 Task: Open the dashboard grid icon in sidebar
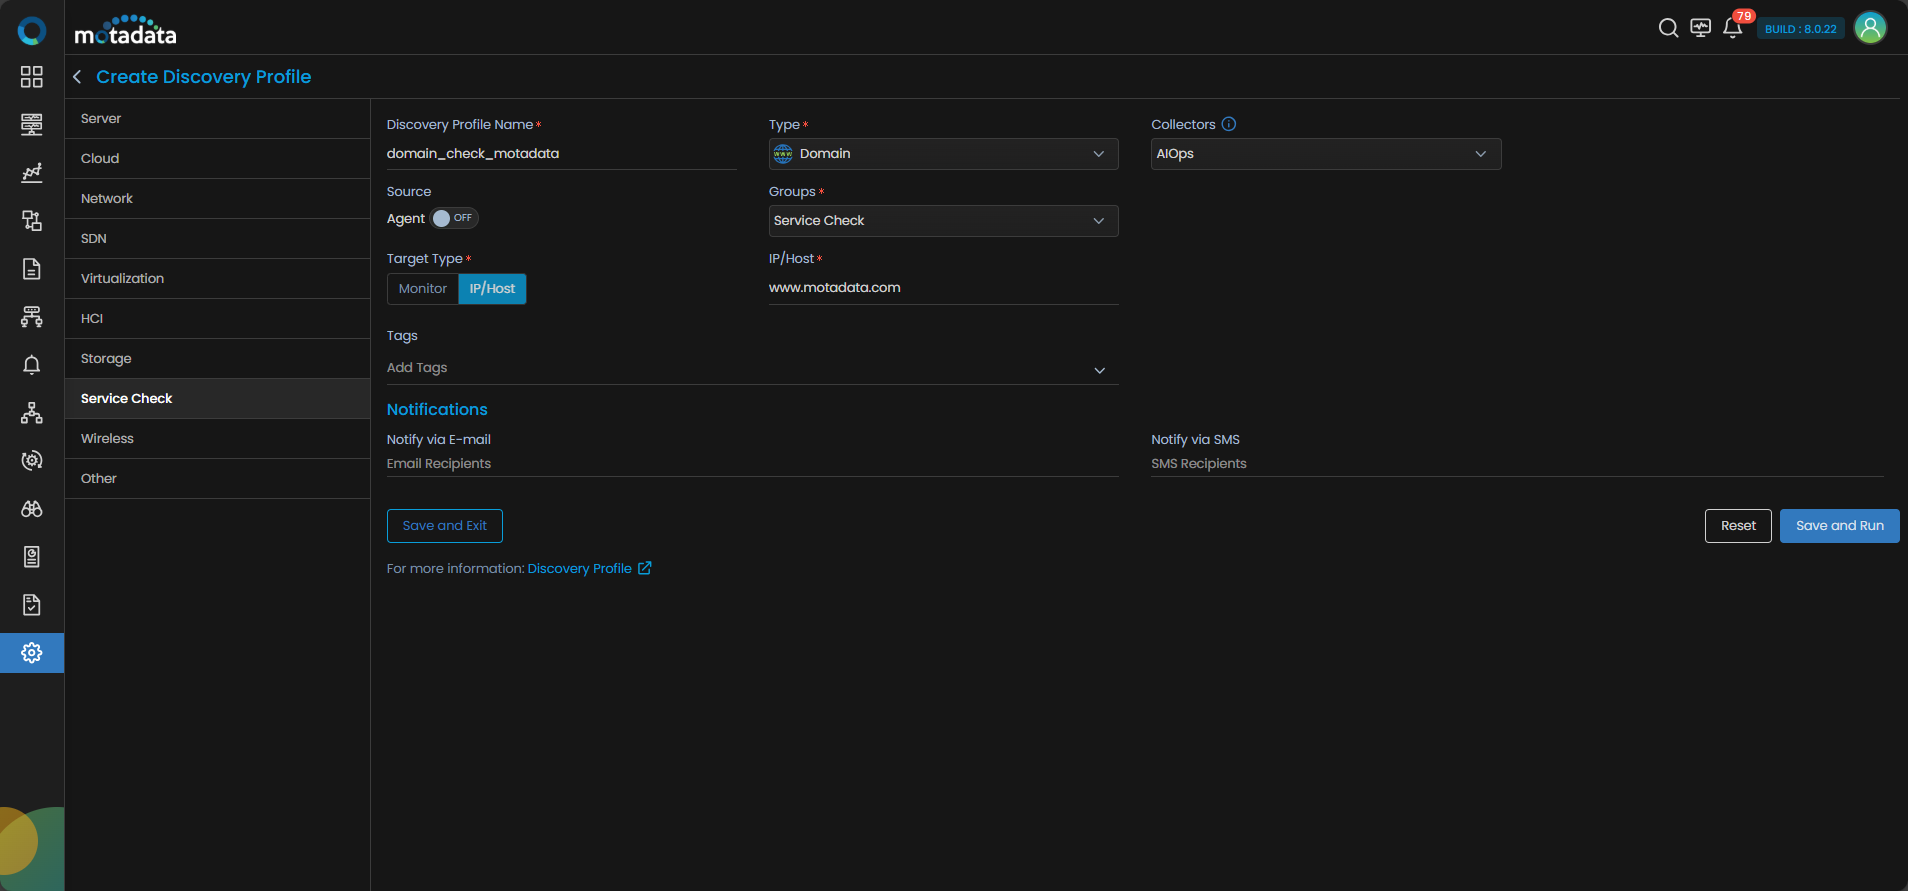(x=32, y=77)
